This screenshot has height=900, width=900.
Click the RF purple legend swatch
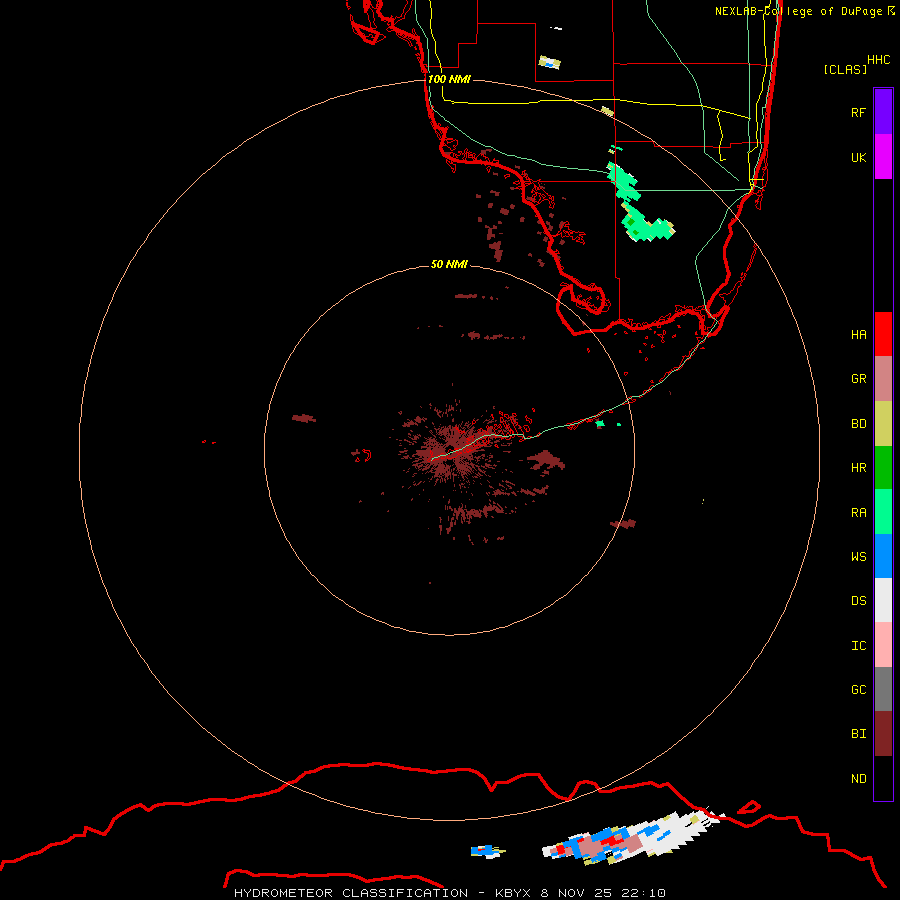pos(883,112)
